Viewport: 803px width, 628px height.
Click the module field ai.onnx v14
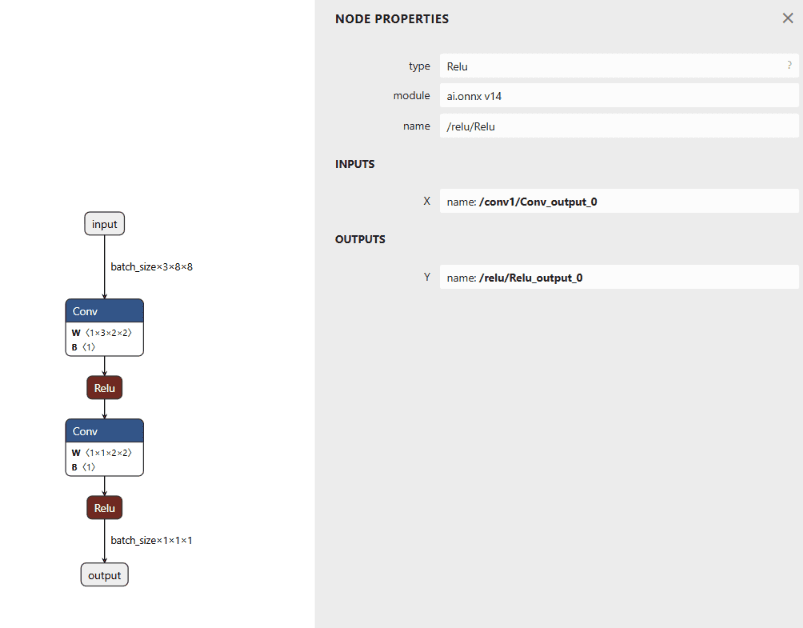(x=619, y=96)
